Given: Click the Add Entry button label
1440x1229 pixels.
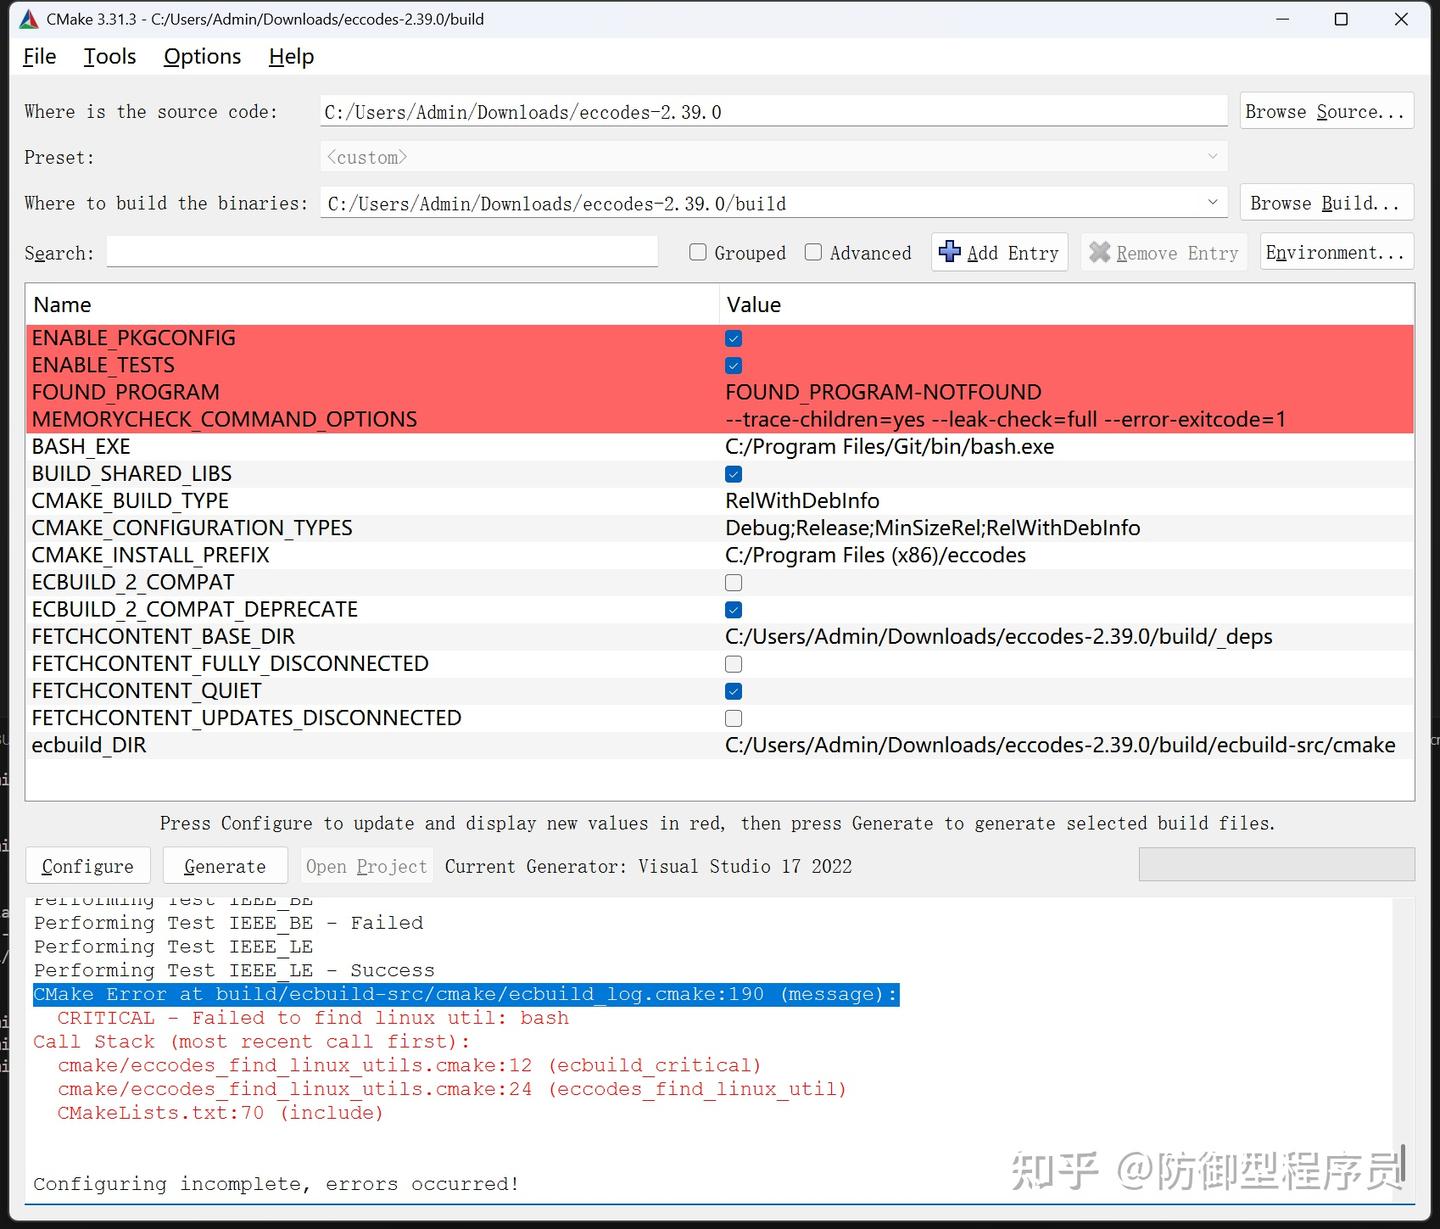Looking at the screenshot, I should coord(1012,253).
